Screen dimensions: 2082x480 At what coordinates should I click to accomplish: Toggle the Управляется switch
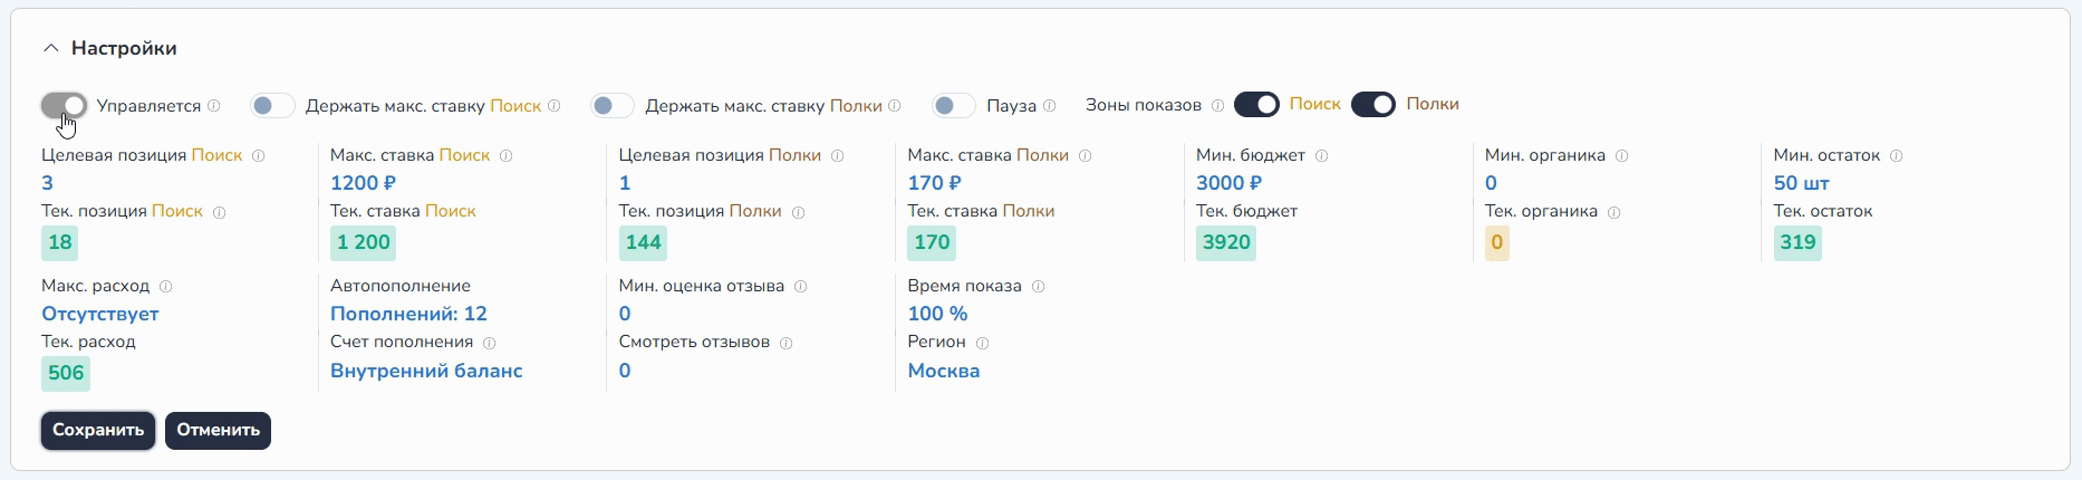coord(64,105)
